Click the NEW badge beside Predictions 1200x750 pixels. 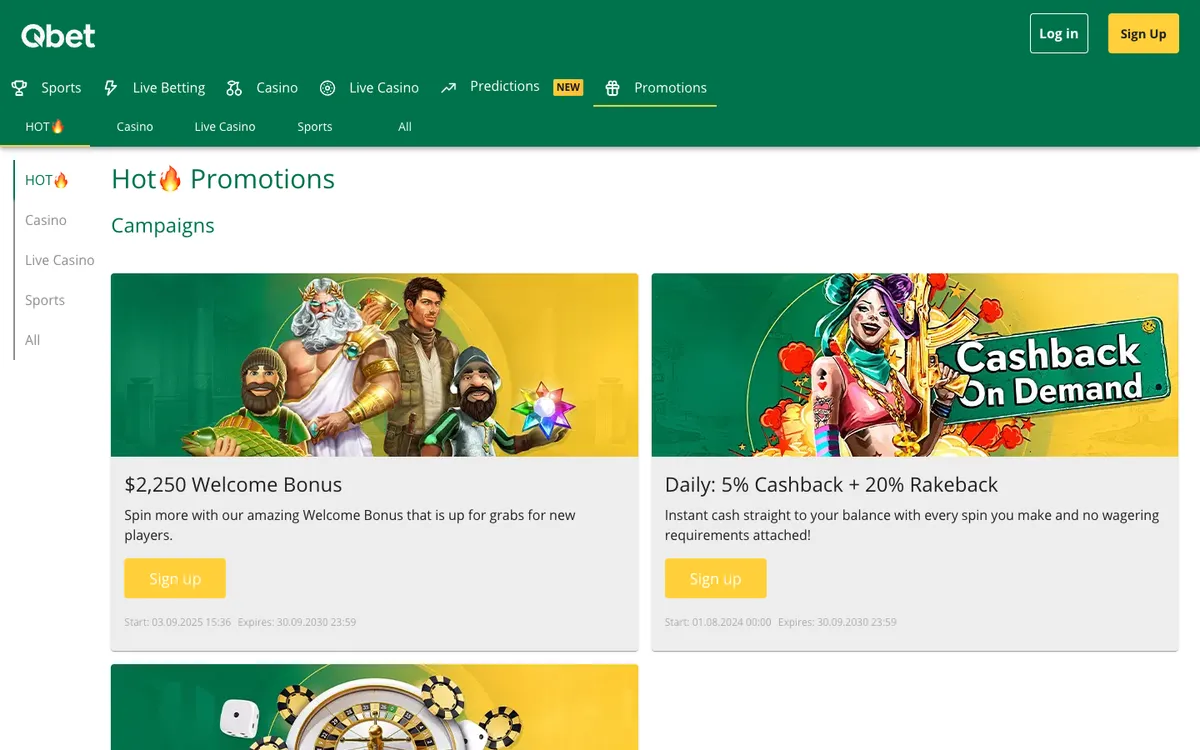(x=568, y=87)
